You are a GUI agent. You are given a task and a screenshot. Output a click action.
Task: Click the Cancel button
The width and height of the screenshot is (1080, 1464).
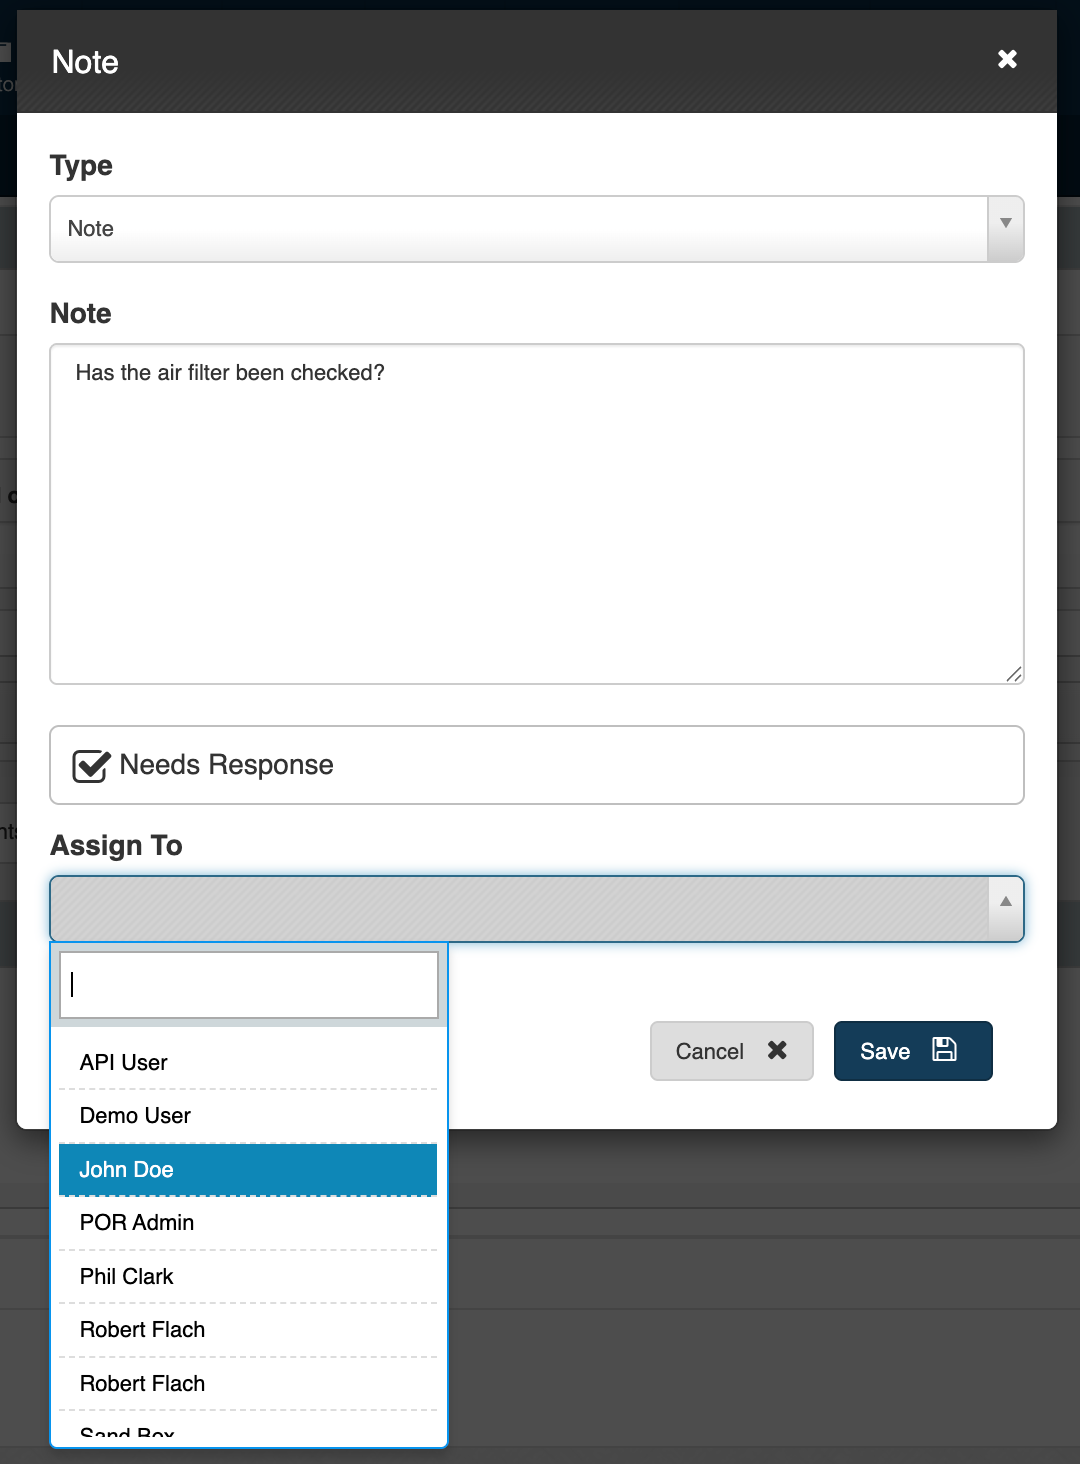[710, 1051]
